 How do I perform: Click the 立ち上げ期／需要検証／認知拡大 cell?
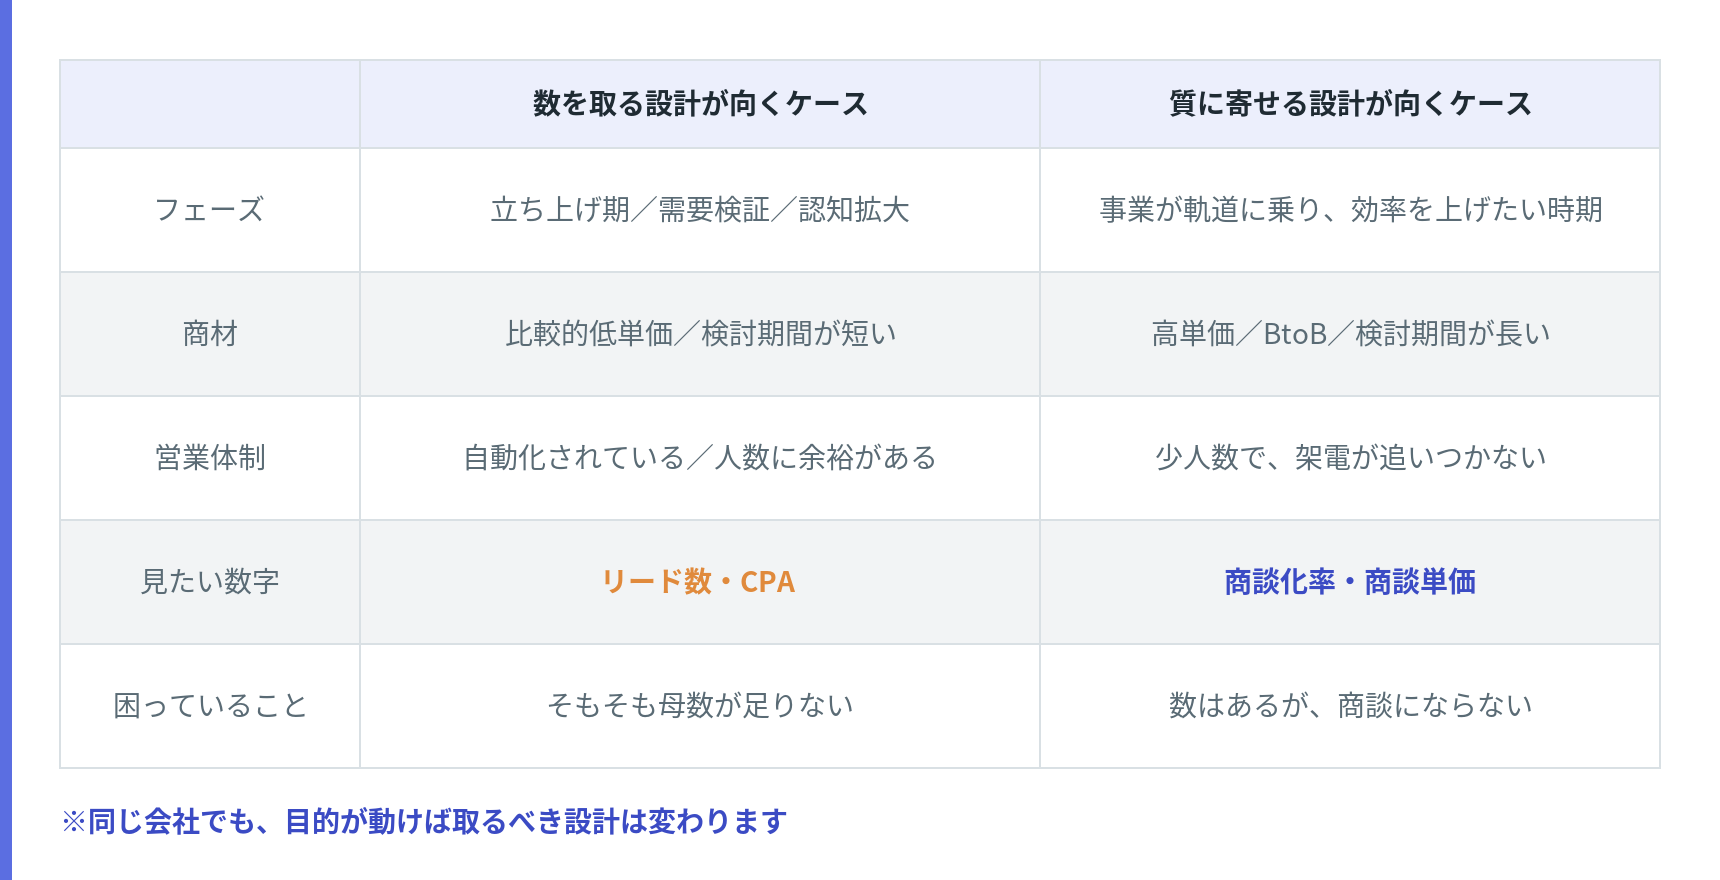700,210
